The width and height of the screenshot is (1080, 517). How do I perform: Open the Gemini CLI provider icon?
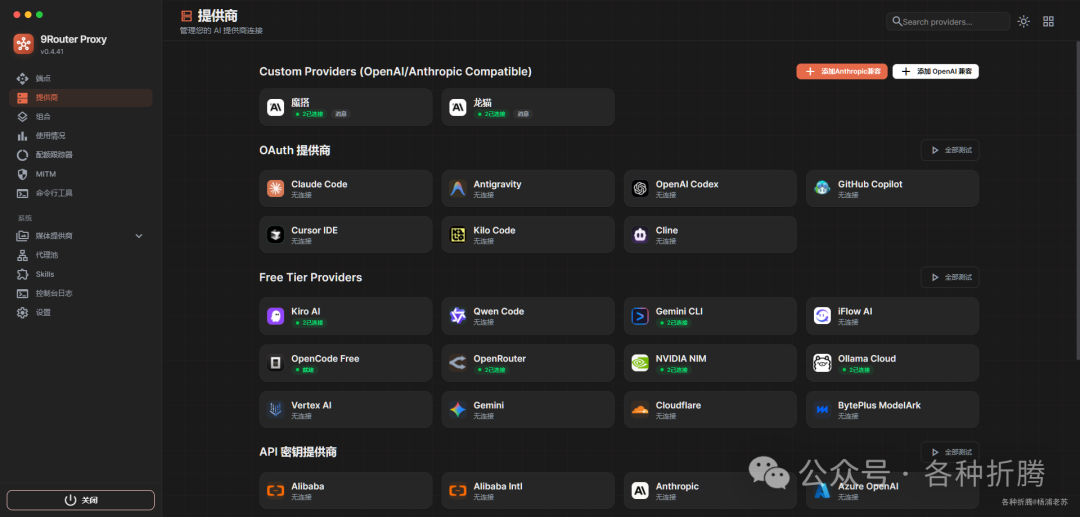640,316
